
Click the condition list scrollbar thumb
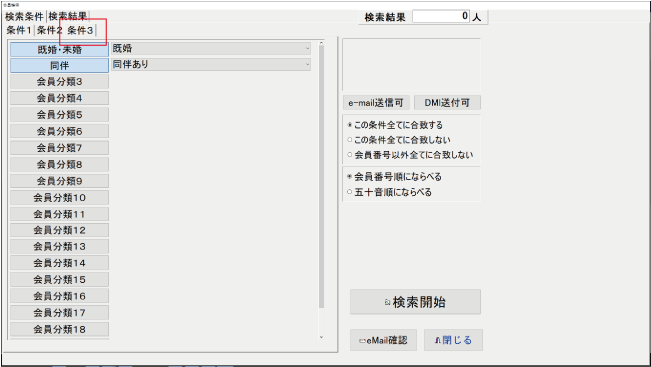click(321, 176)
